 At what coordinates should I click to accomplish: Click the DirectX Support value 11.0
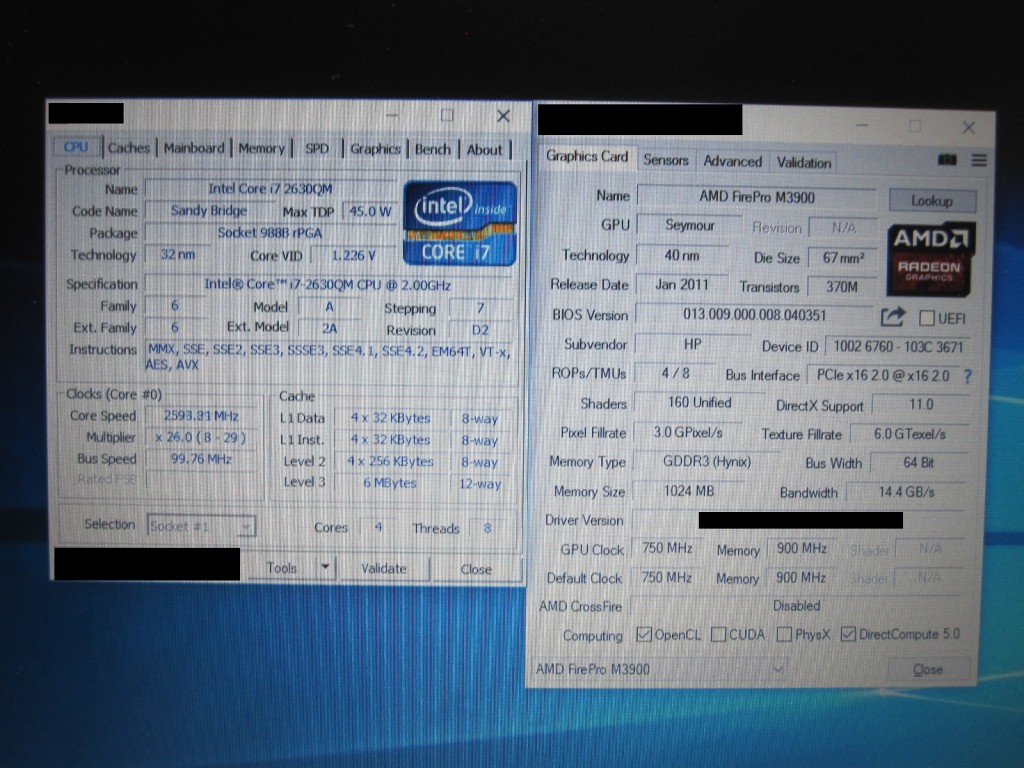pyautogui.click(x=921, y=404)
